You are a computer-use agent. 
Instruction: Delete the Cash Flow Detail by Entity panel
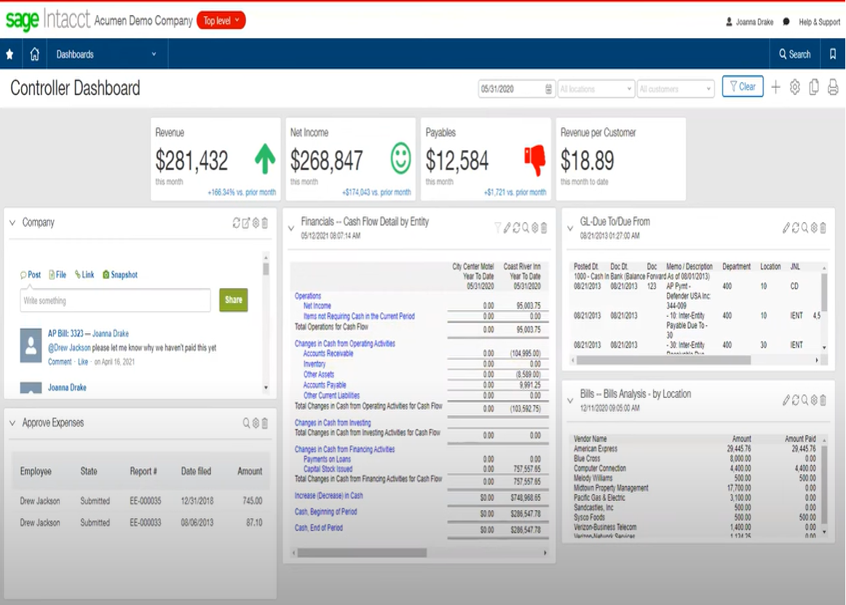coord(544,228)
